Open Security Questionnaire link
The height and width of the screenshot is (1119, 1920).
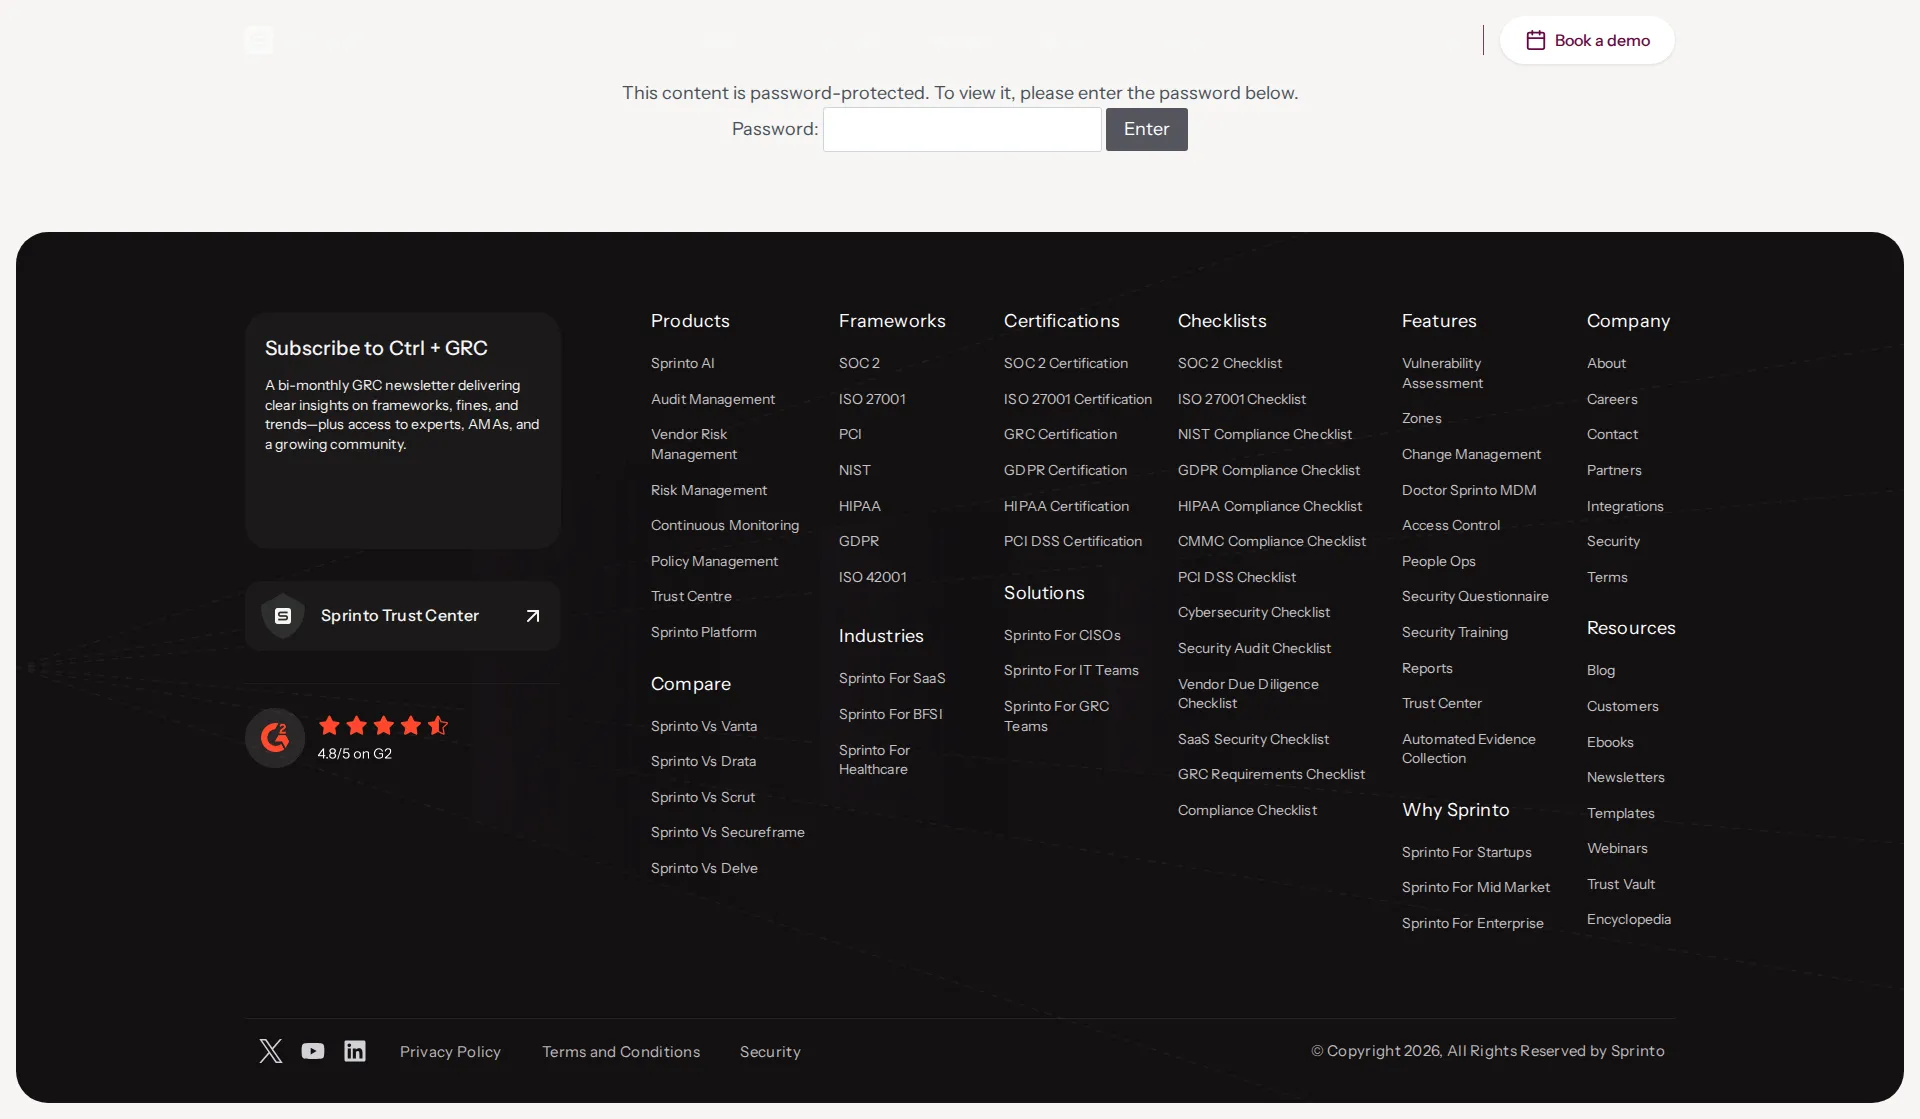(1475, 596)
